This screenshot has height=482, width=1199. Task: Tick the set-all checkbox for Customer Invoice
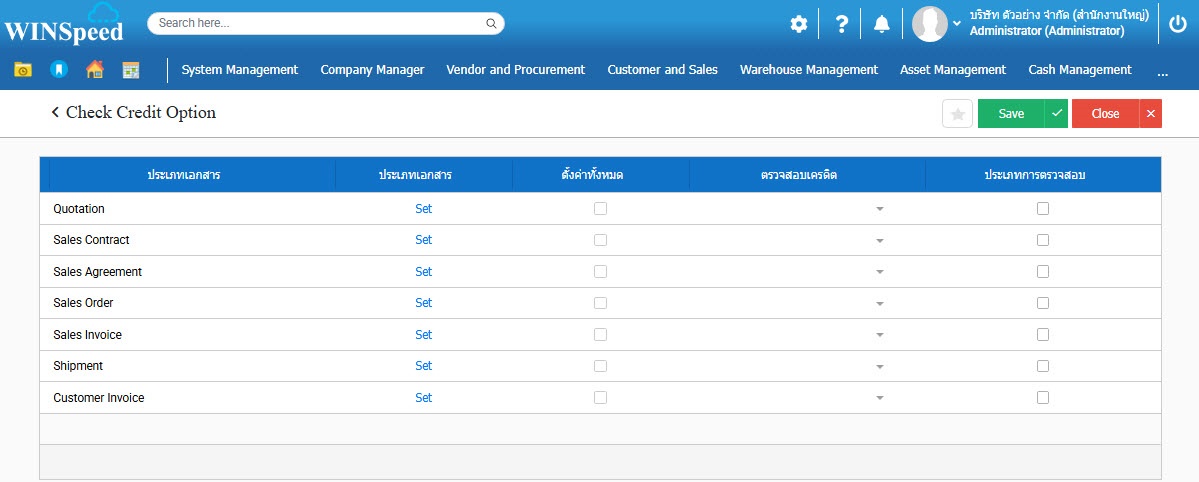pyautogui.click(x=600, y=397)
